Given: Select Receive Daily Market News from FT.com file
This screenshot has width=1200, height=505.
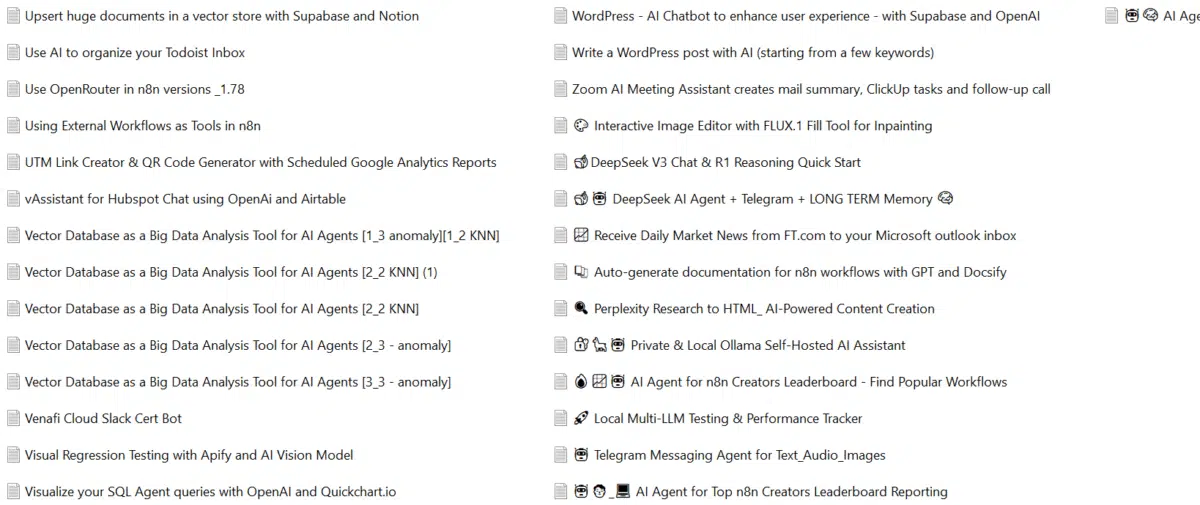Looking at the screenshot, I should tap(804, 235).
